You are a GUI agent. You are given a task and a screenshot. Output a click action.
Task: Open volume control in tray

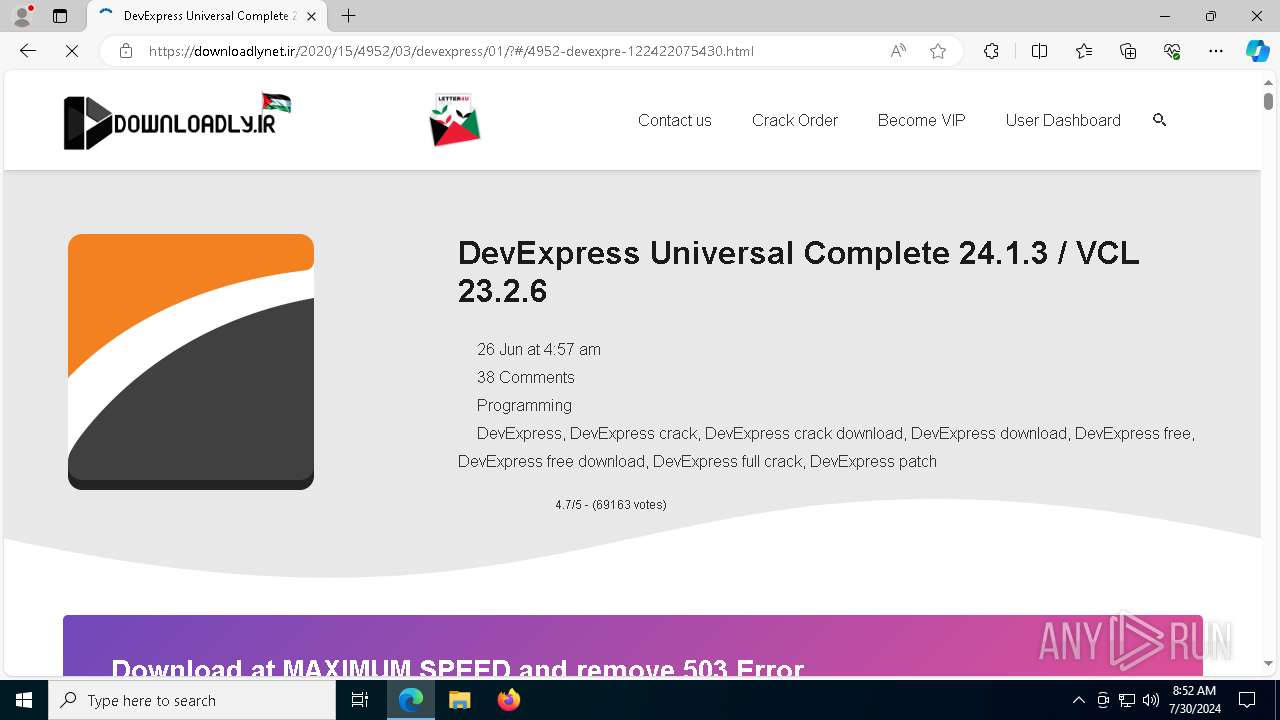click(x=1151, y=700)
